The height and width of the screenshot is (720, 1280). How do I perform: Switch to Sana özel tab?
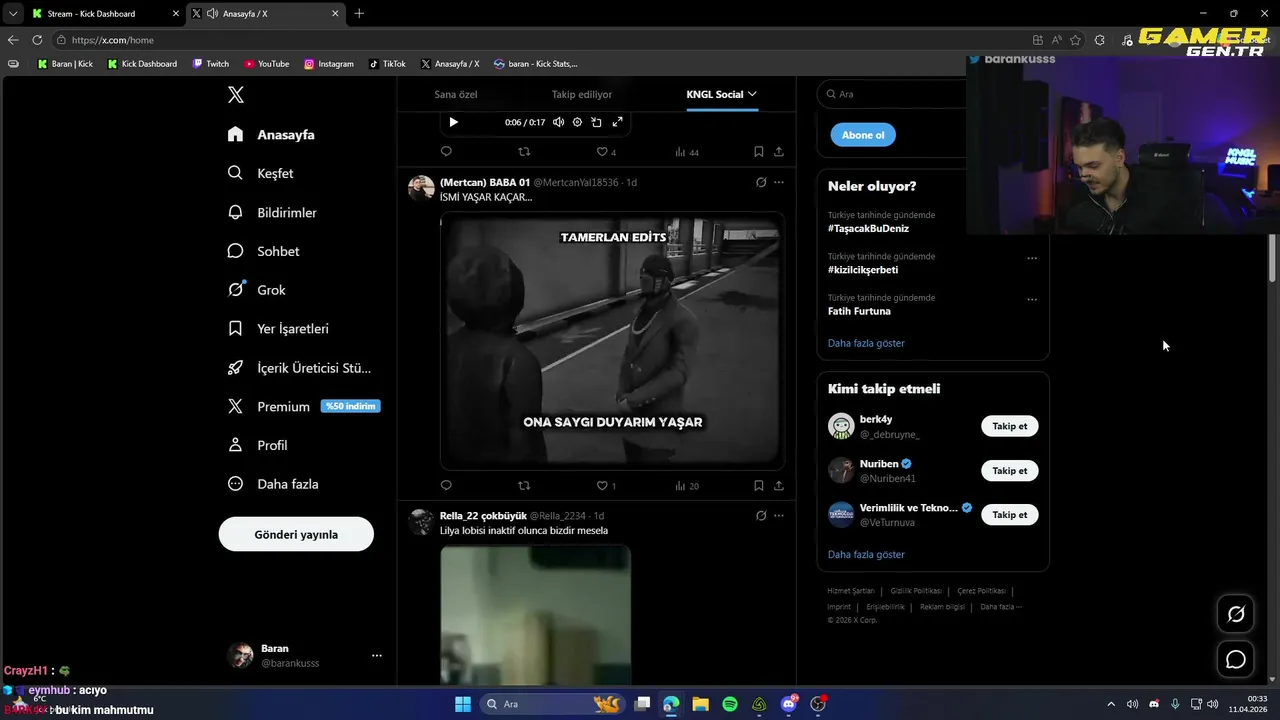(x=455, y=94)
